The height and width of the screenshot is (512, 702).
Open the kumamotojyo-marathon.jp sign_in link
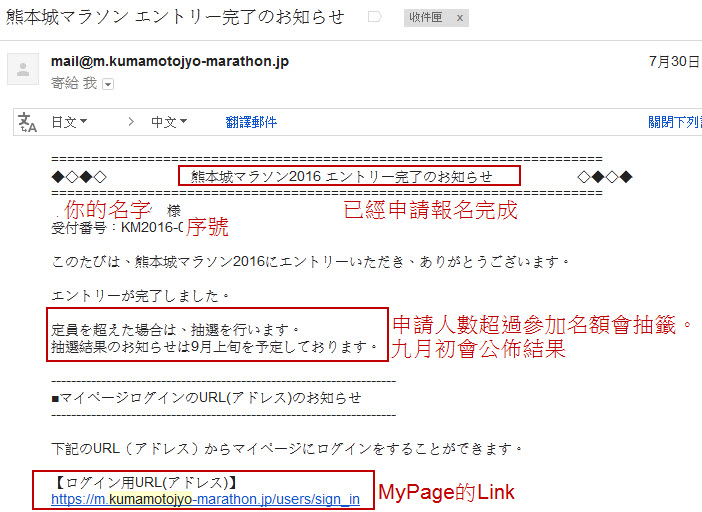(x=205, y=499)
